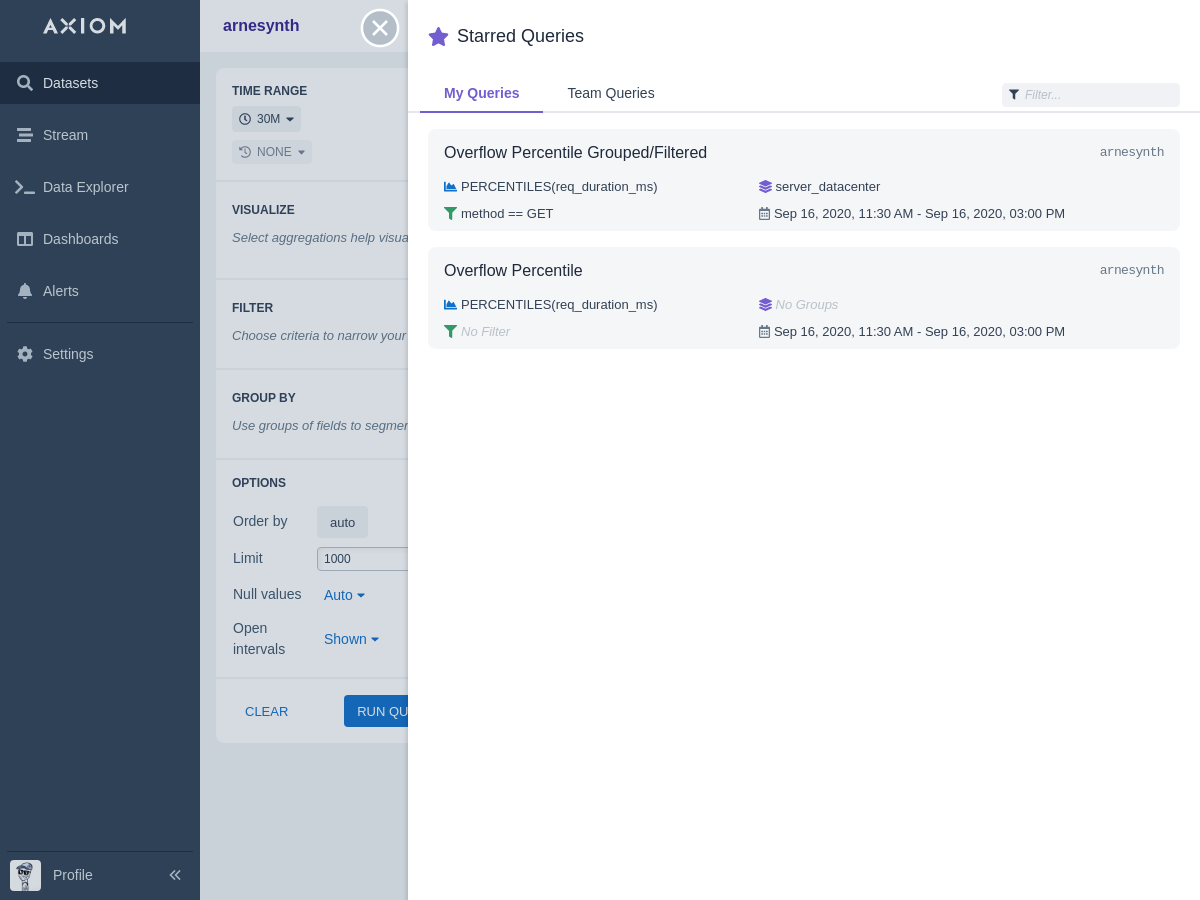The height and width of the screenshot is (900, 1200).
Task: Click the Axiom logo
Action: tap(85, 26)
